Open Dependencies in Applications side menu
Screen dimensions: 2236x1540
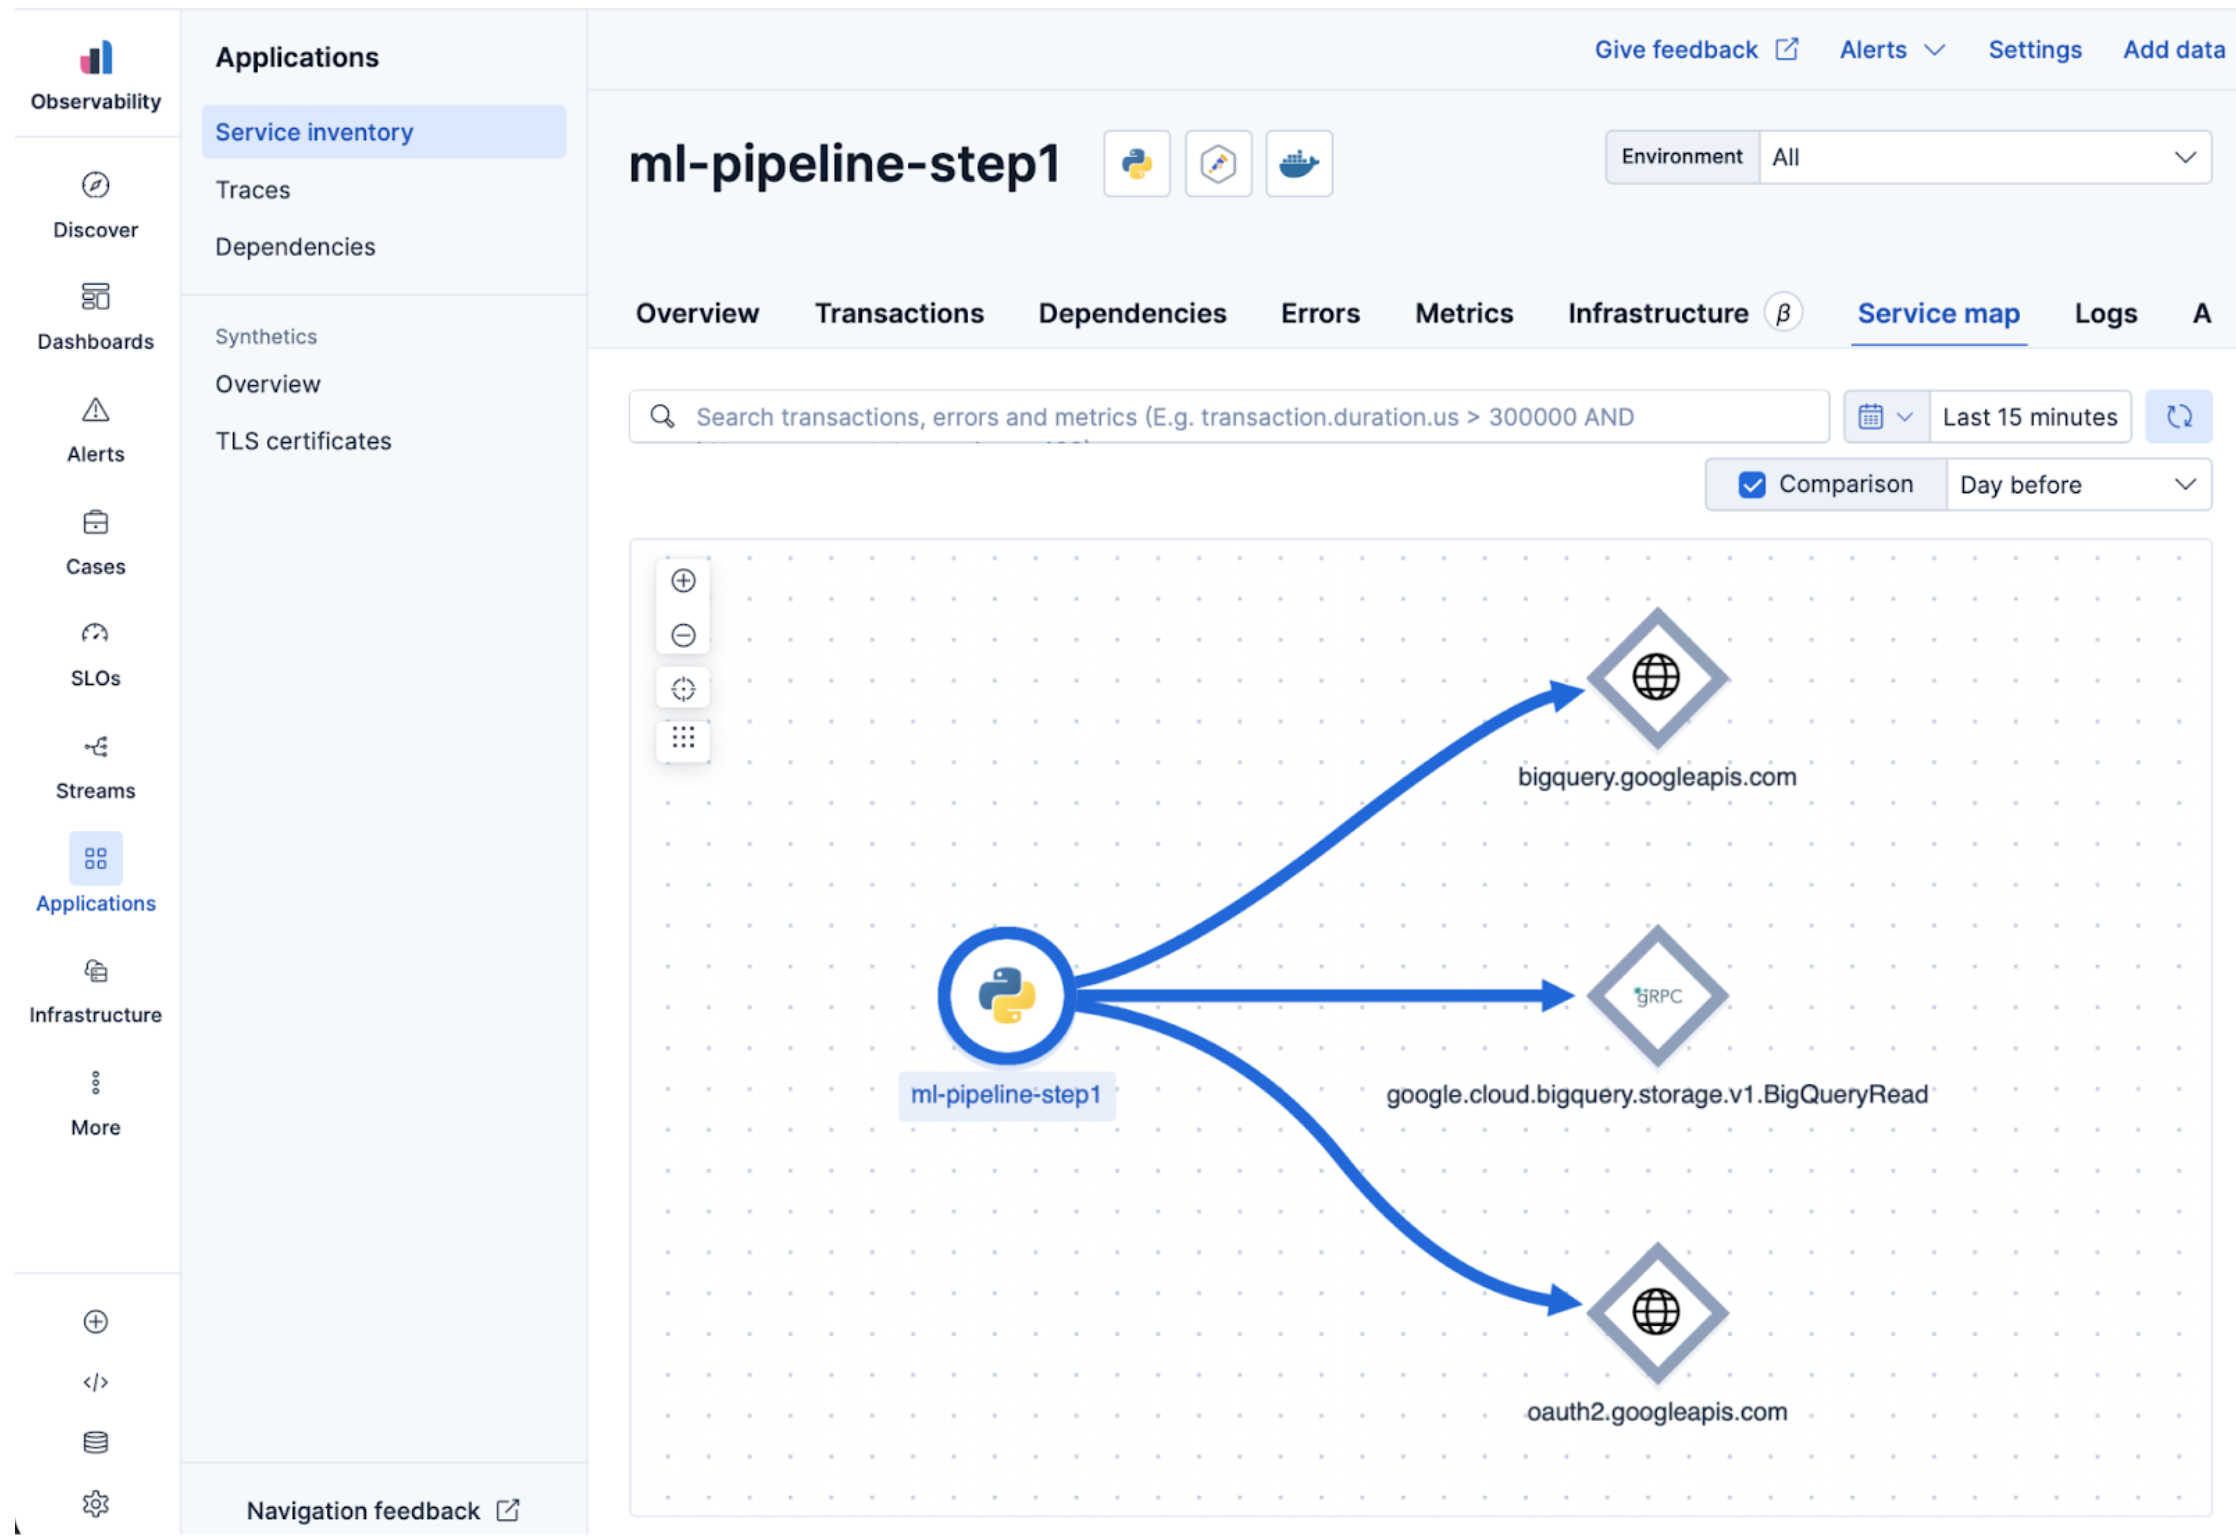[295, 246]
